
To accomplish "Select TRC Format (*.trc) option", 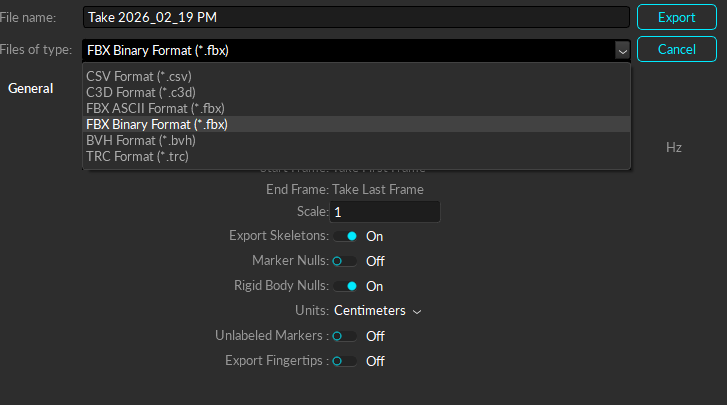I will [137, 156].
